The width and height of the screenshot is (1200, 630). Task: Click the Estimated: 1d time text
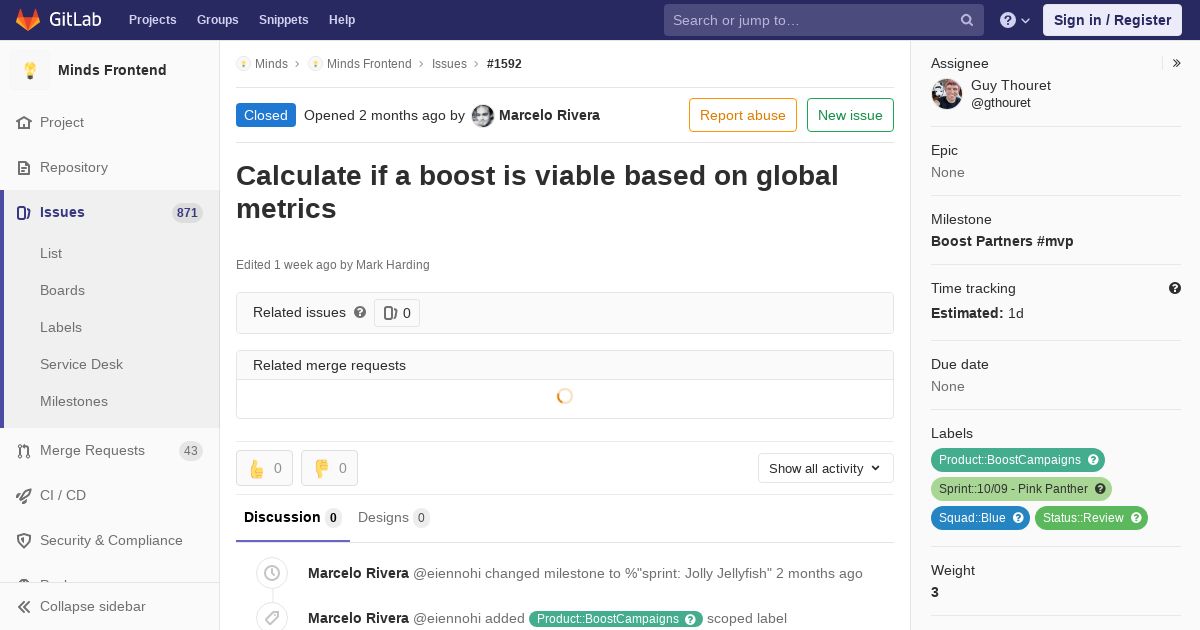click(977, 313)
